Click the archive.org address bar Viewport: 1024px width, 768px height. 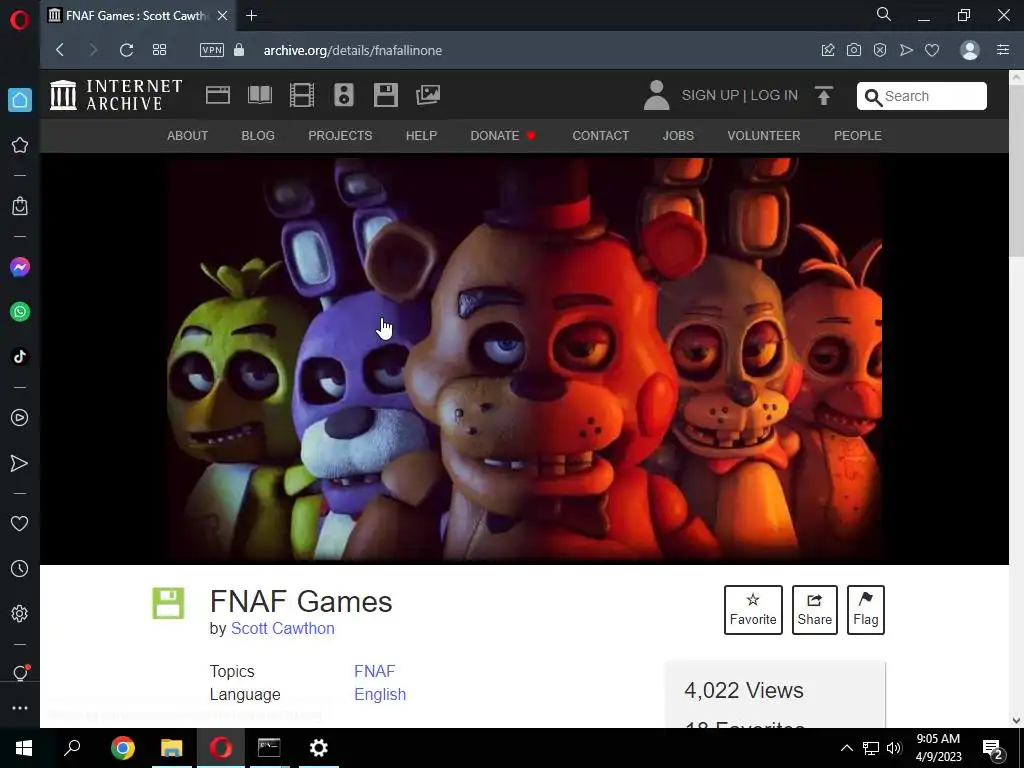pos(353,50)
